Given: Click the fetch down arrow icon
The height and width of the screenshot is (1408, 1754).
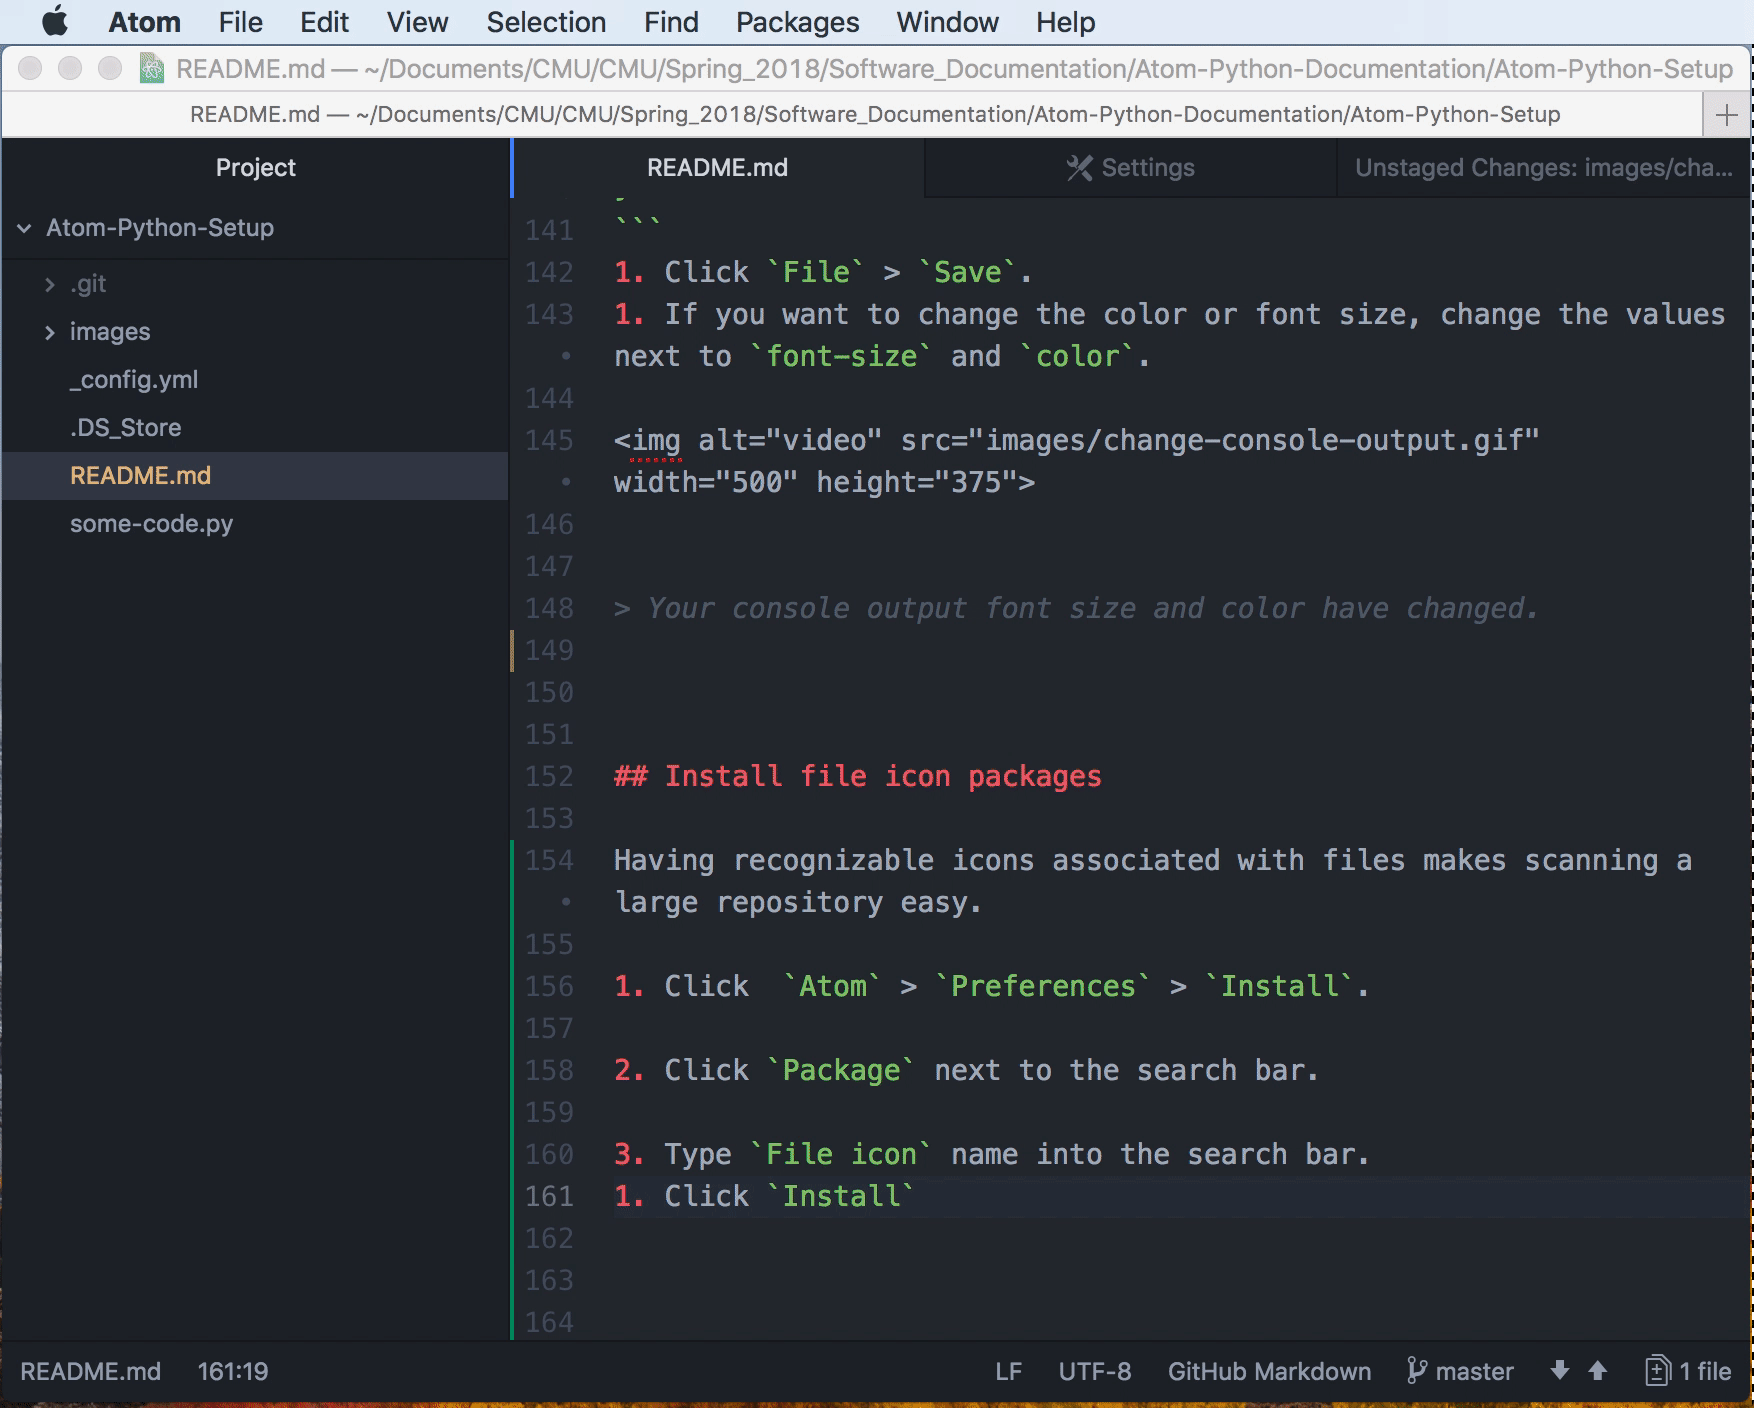Looking at the screenshot, I should [x=1559, y=1370].
